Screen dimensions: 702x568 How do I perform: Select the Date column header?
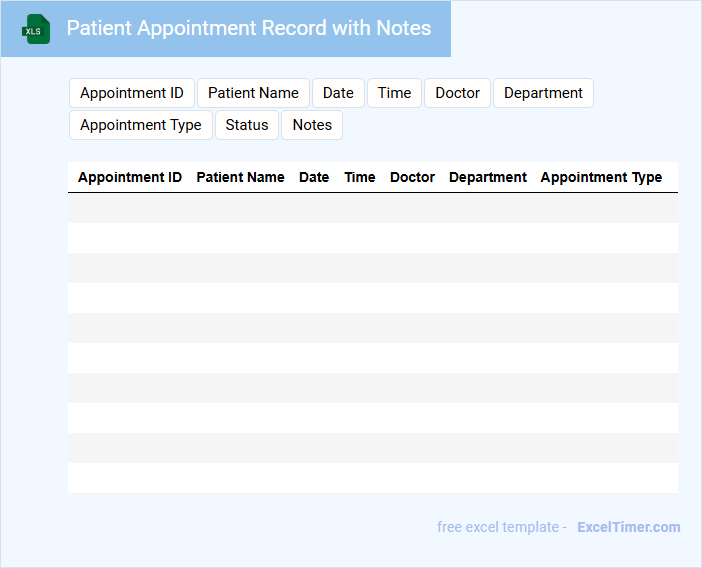click(x=314, y=177)
